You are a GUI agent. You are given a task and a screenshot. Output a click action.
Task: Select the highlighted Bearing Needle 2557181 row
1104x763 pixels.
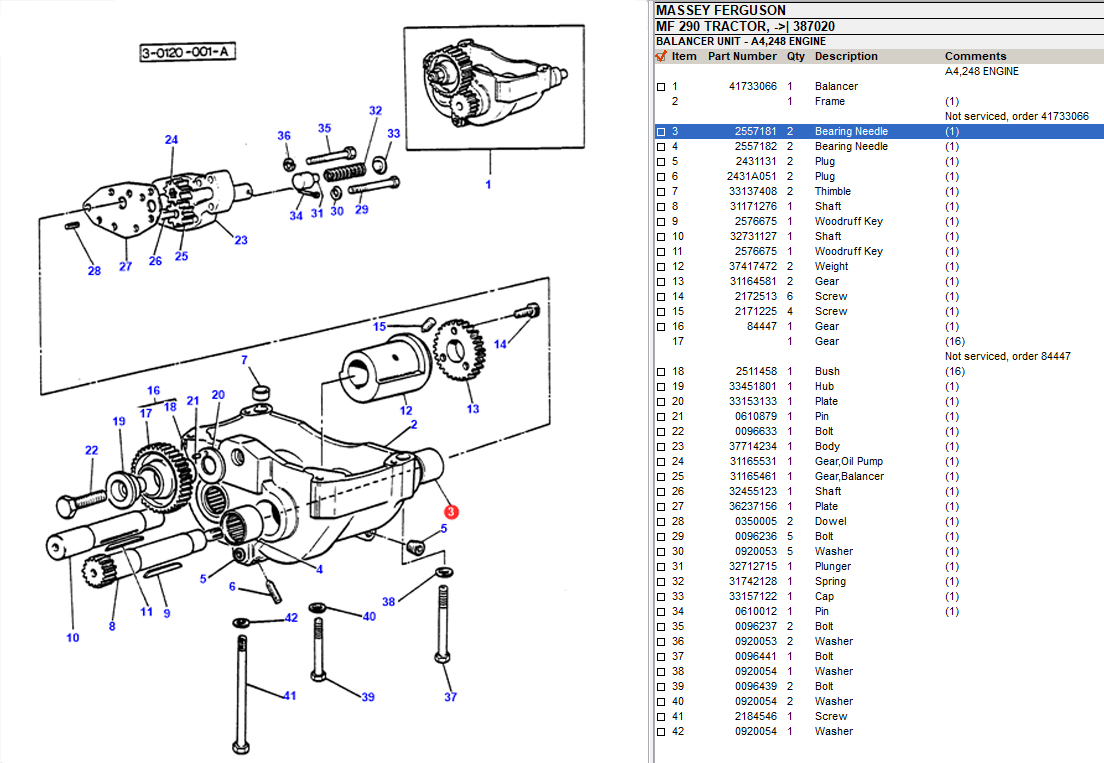tap(850, 132)
